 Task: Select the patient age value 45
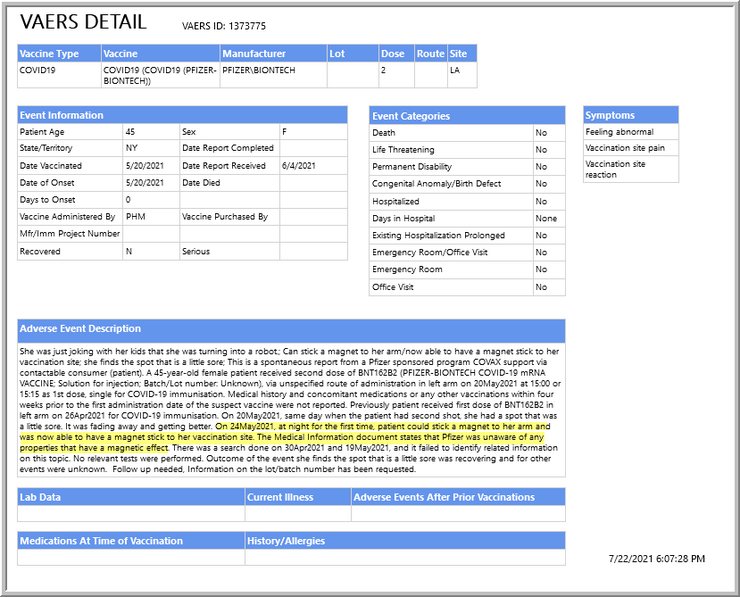tap(130, 132)
